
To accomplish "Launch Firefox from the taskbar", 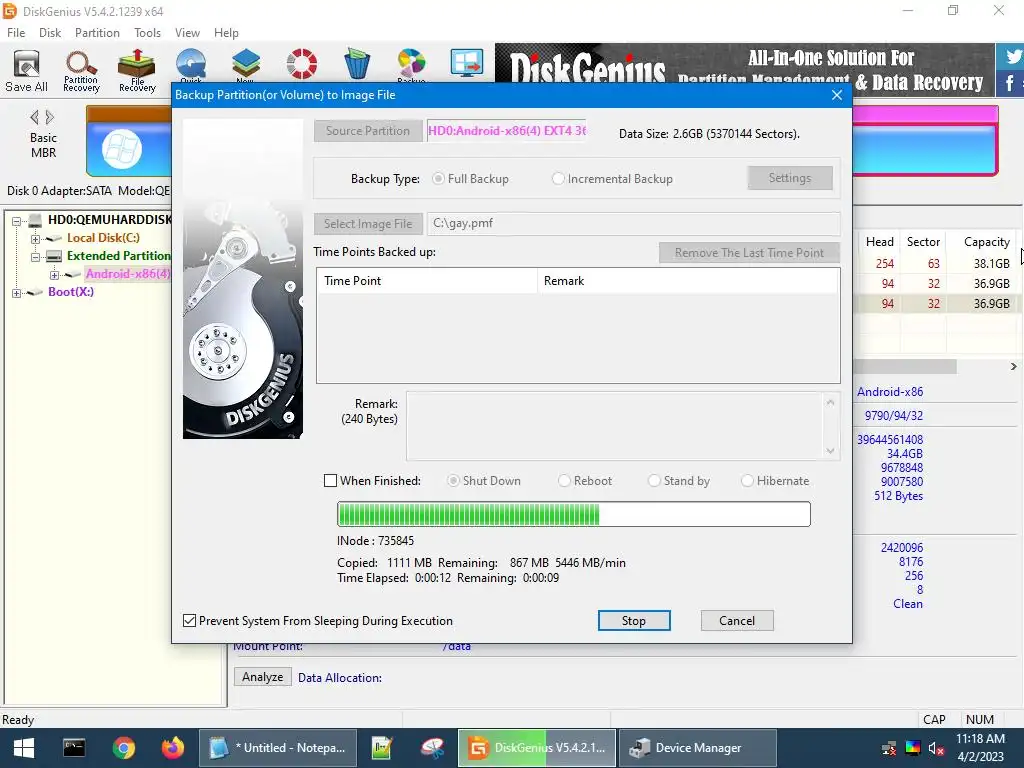I will (x=173, y=748).
